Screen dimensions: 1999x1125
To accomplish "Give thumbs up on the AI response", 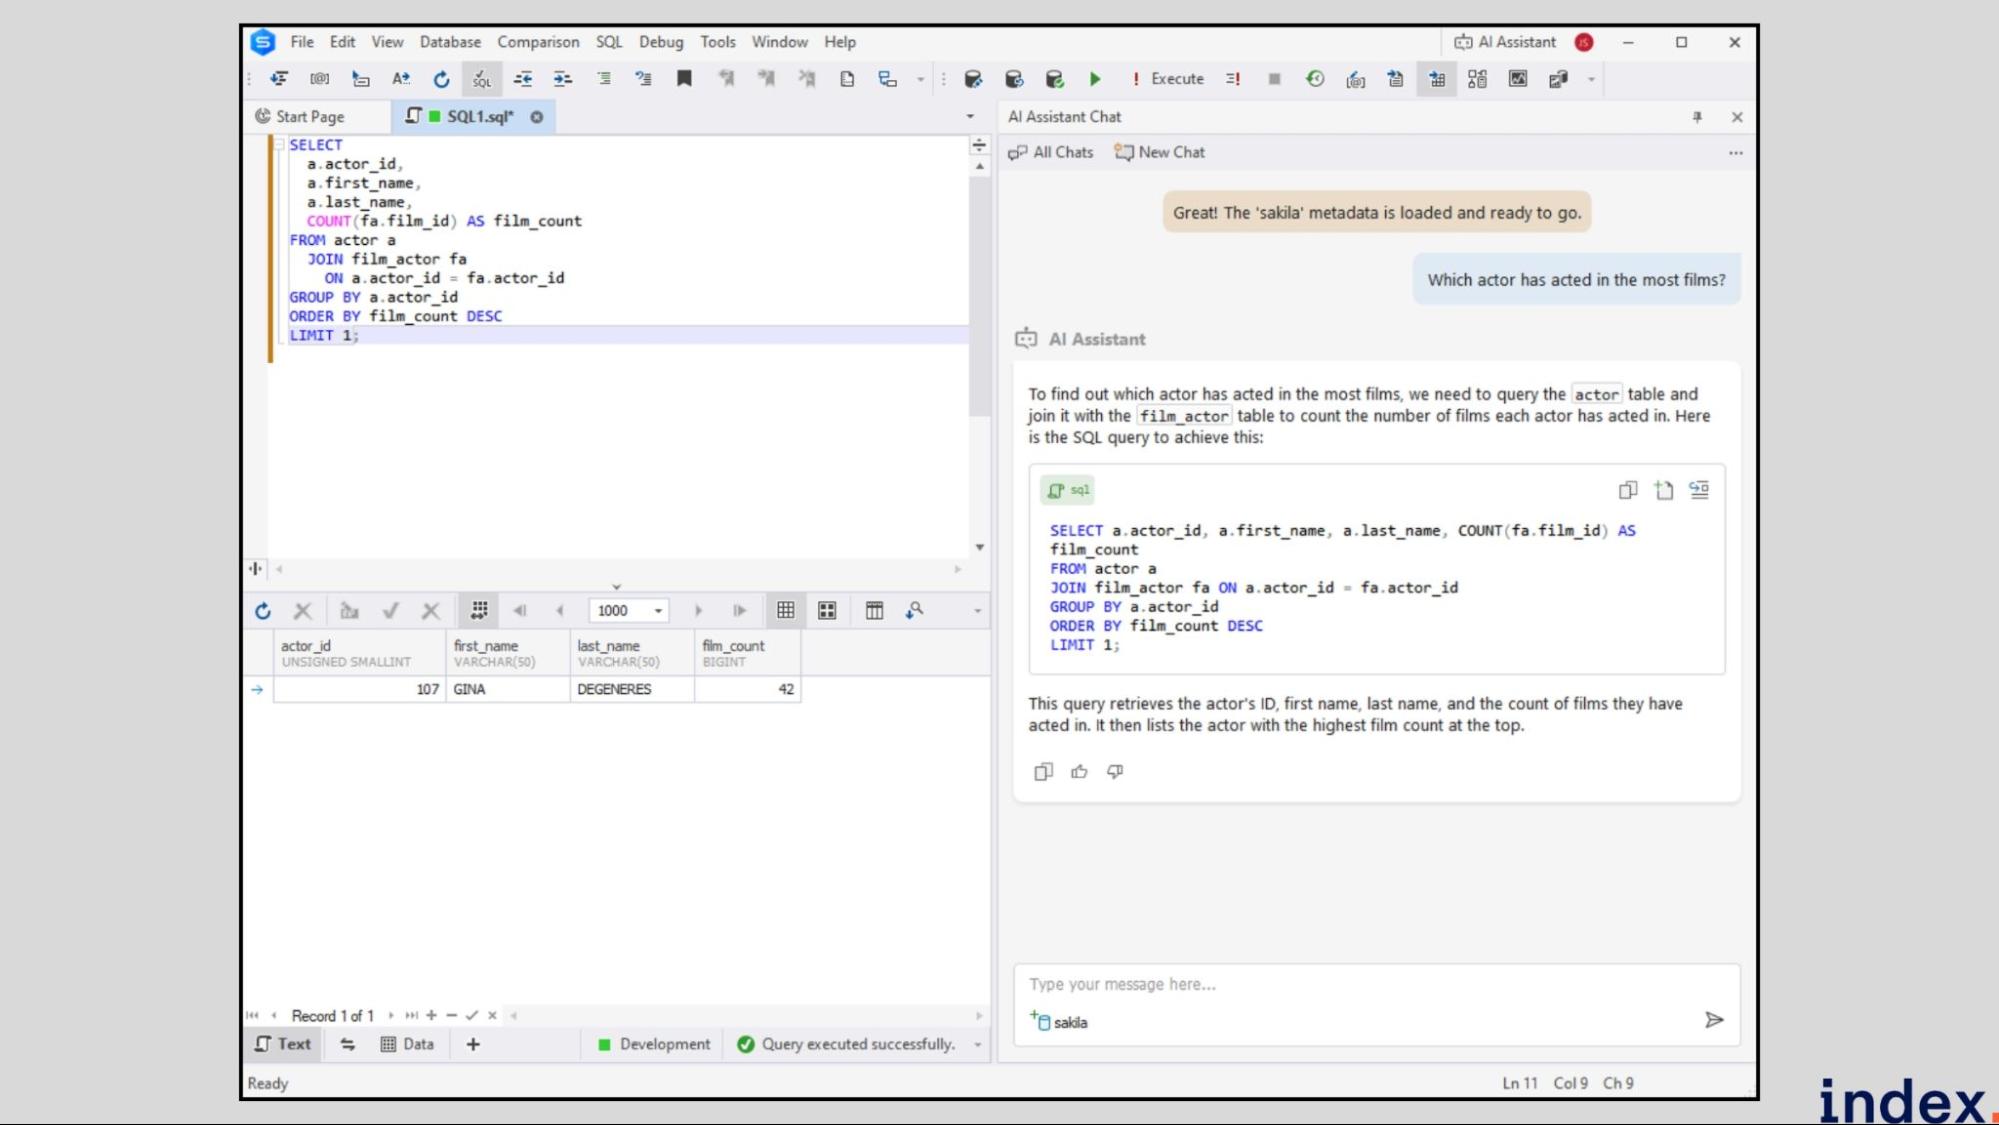I will click(1079, 771).
